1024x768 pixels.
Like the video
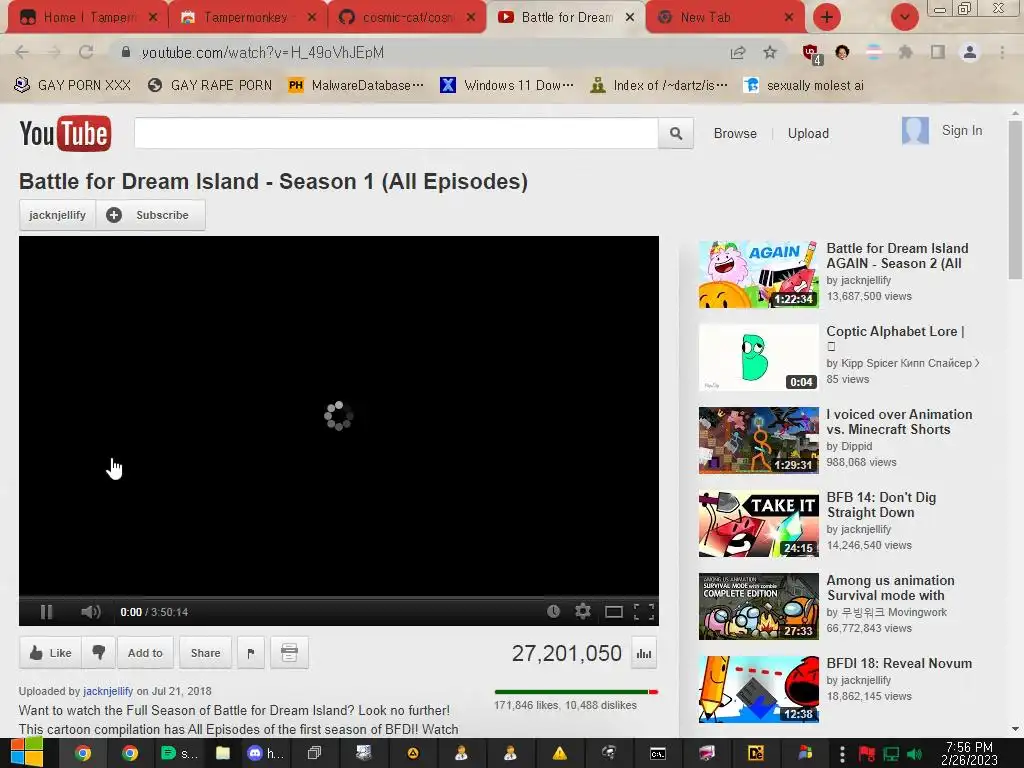coord(50,652)
